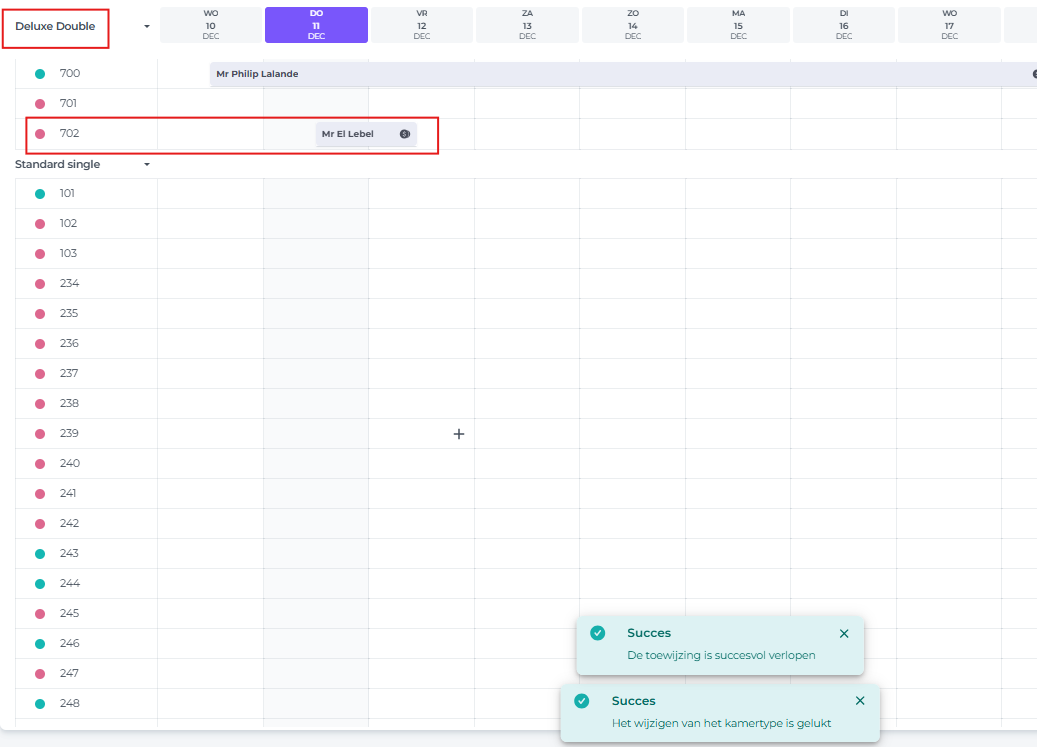The height and width of the screenshot is (747, 1037).
Task: Click the pink status dot for room 101's neighbor 102
Action: point(40,224)
